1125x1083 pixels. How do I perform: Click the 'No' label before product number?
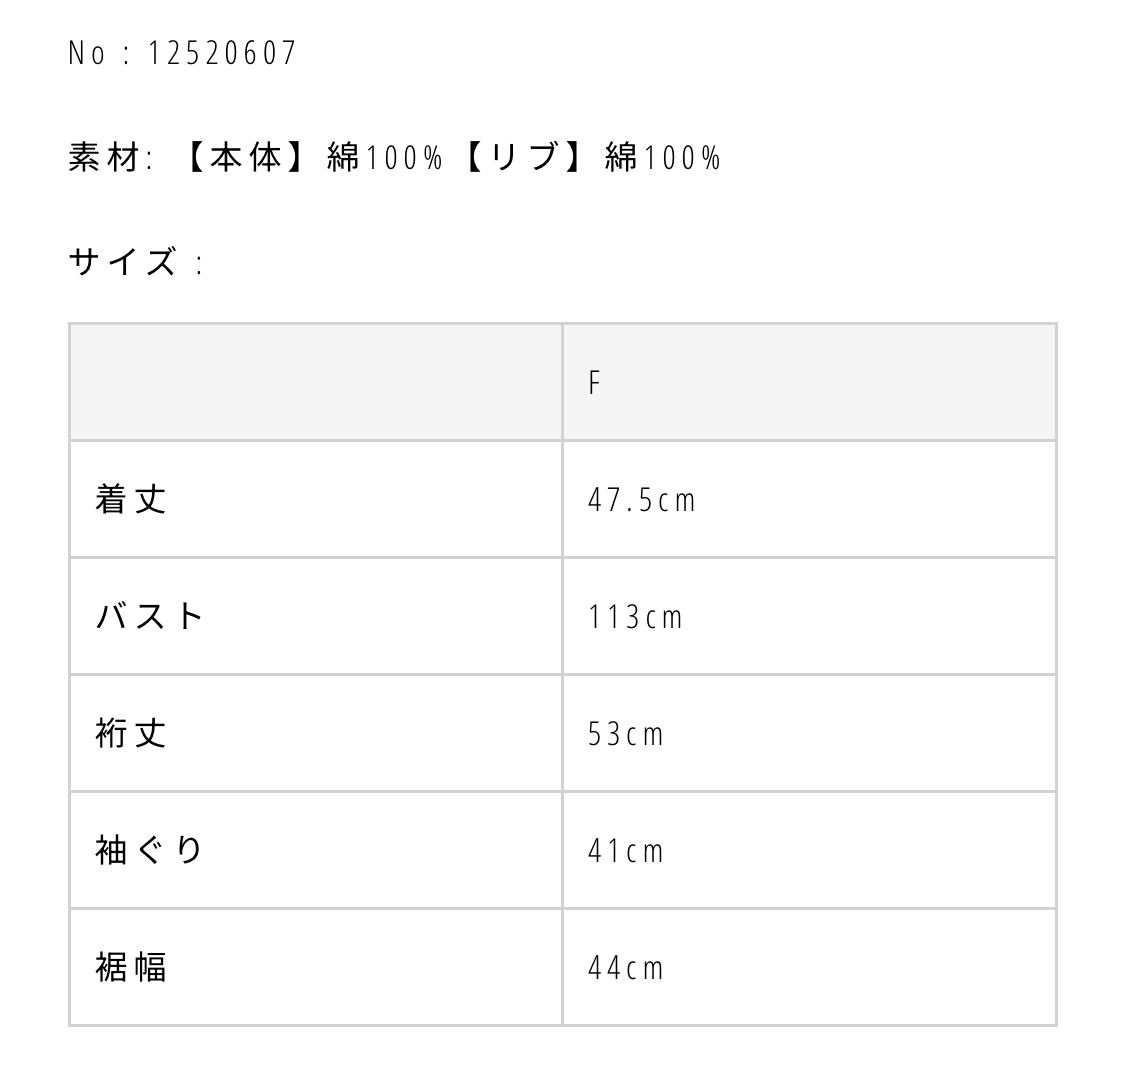tap(86, 53)
